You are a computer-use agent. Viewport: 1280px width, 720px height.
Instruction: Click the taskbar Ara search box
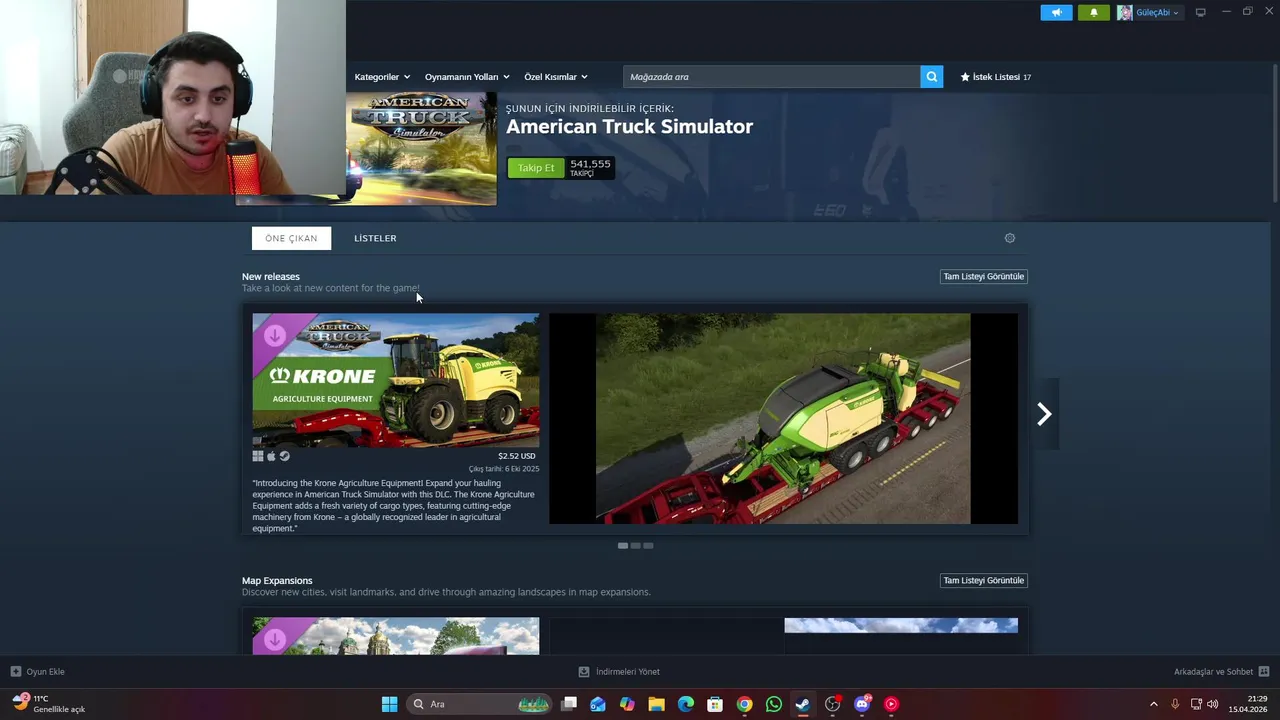tap(480, 704)
